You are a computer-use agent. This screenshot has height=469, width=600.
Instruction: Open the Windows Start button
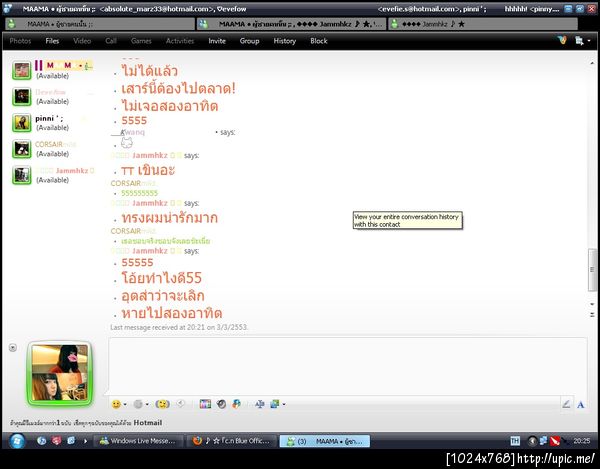(x=17, y=441)
